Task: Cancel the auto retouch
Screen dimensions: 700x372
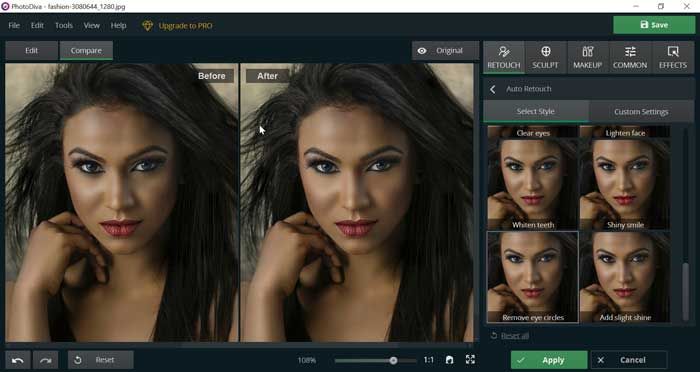Action: pyautogui.click(x=629, y=360)
